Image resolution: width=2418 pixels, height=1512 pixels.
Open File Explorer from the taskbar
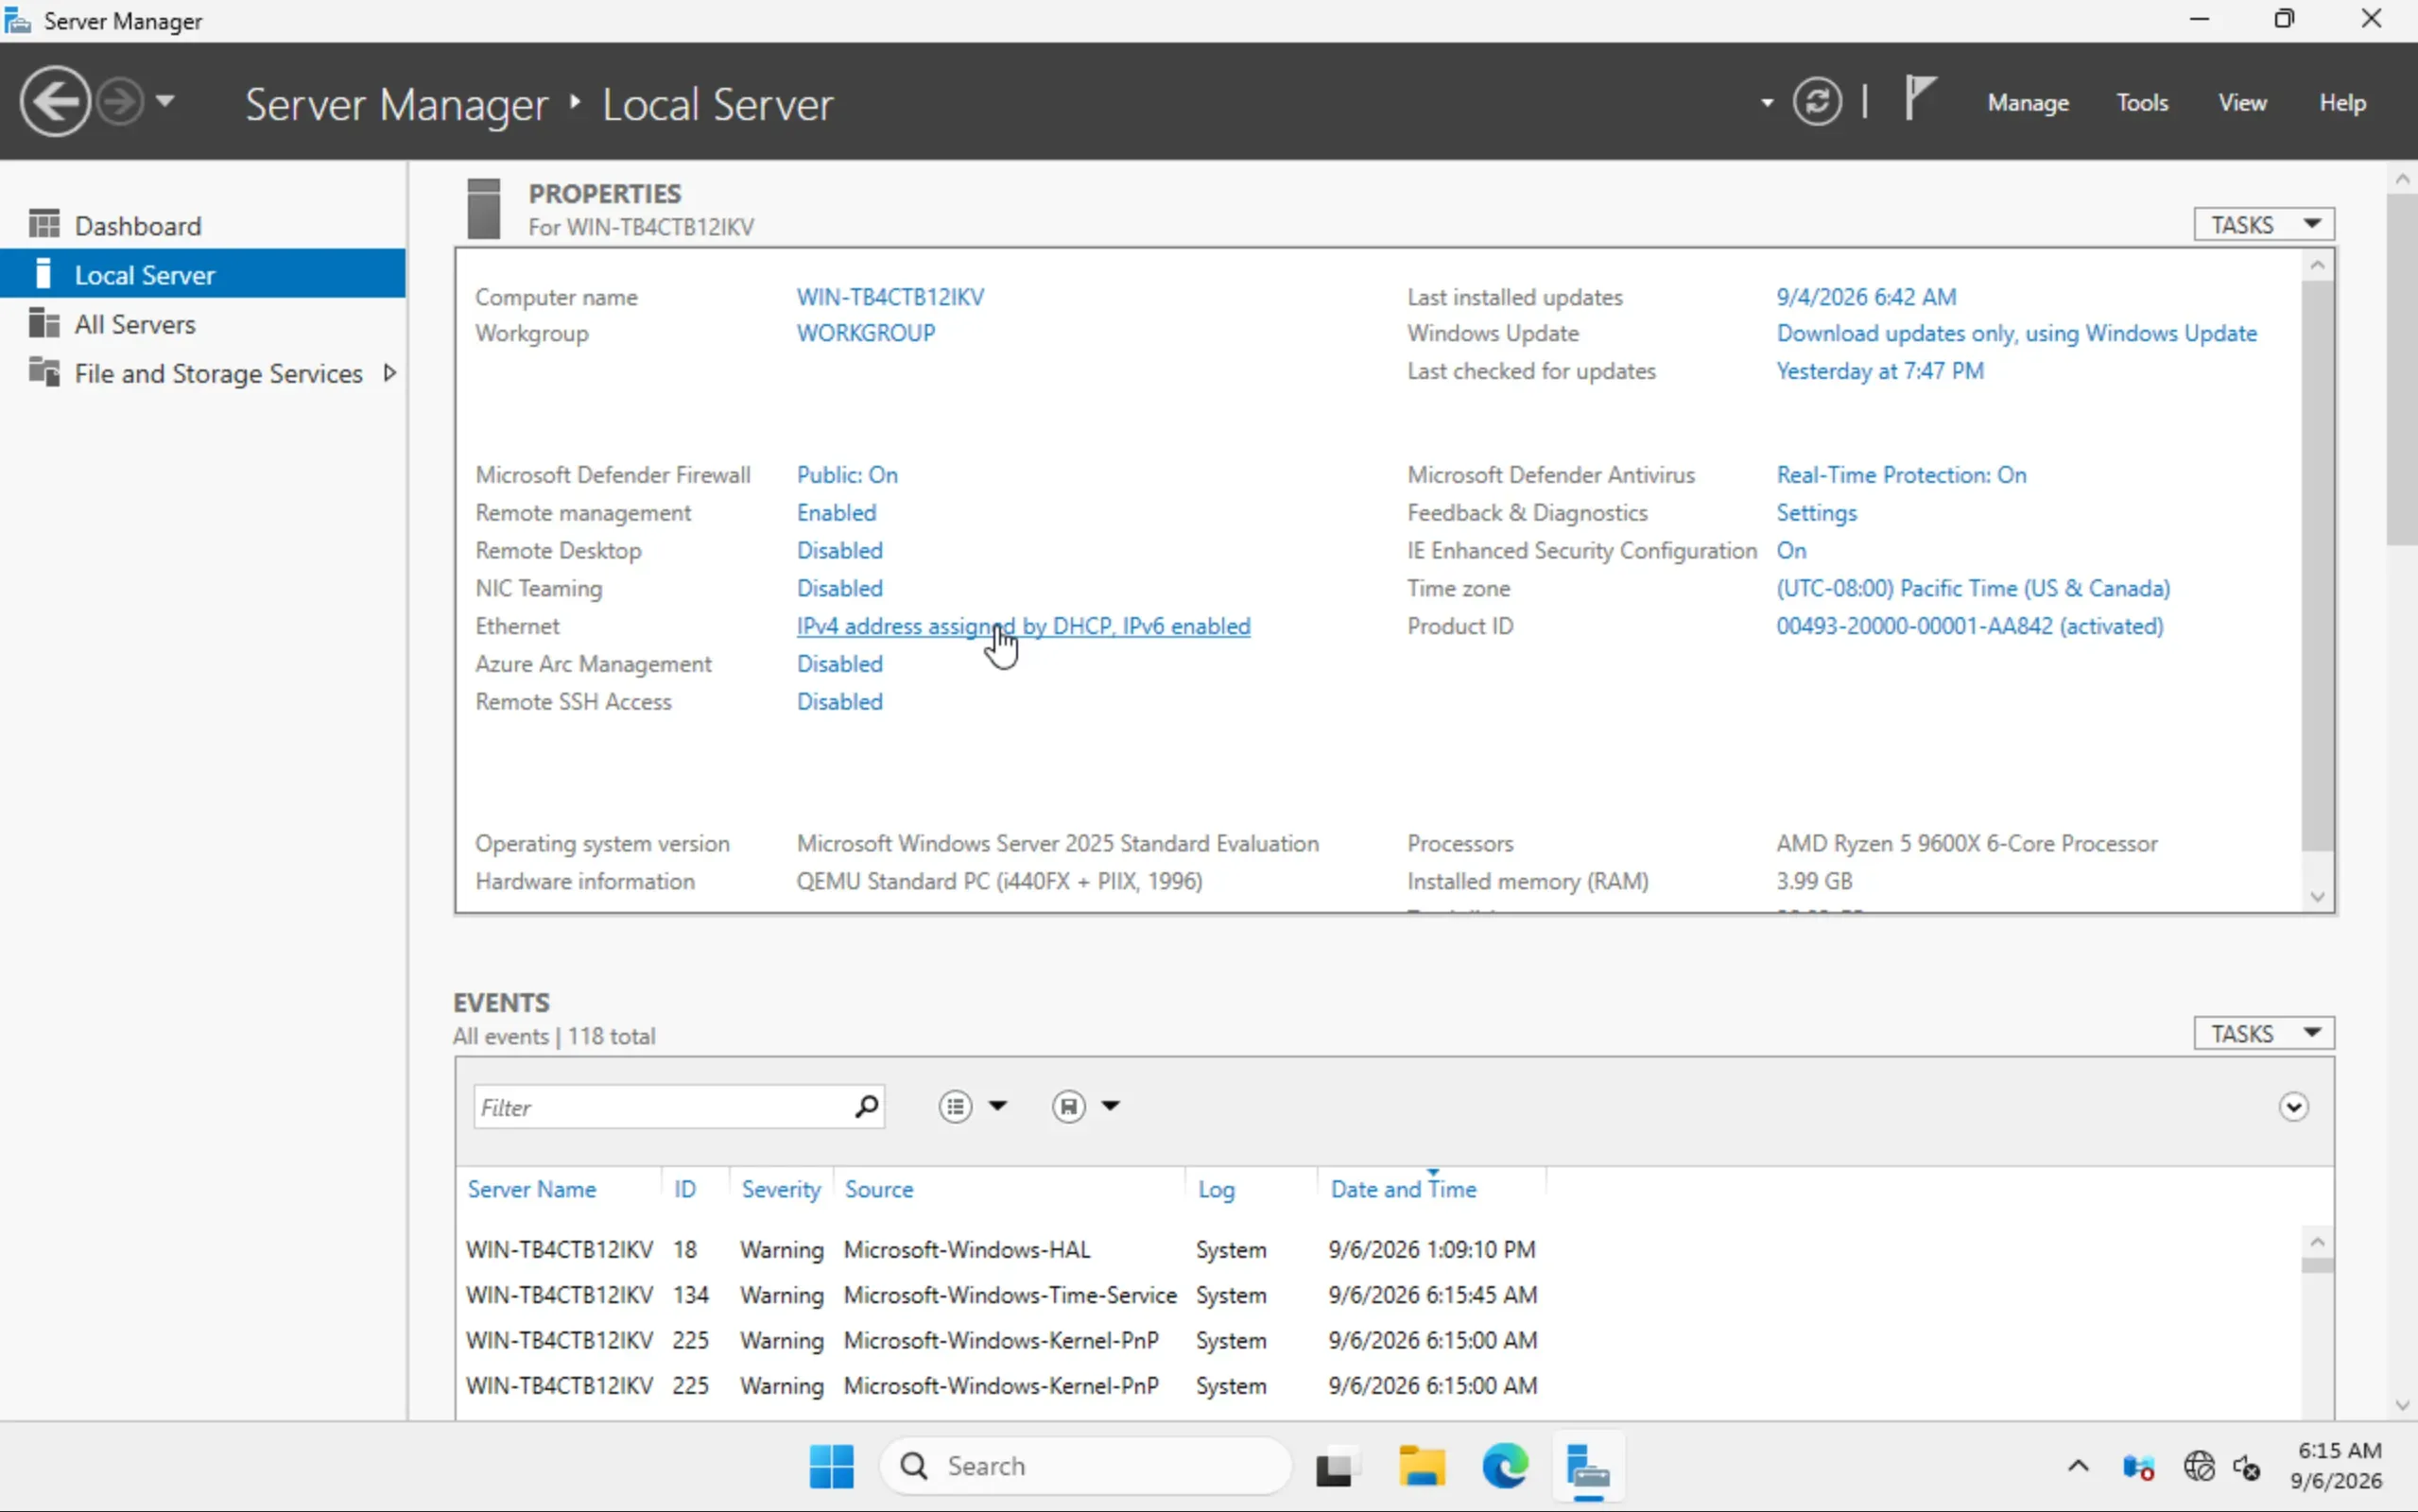pos(1421,1467)
